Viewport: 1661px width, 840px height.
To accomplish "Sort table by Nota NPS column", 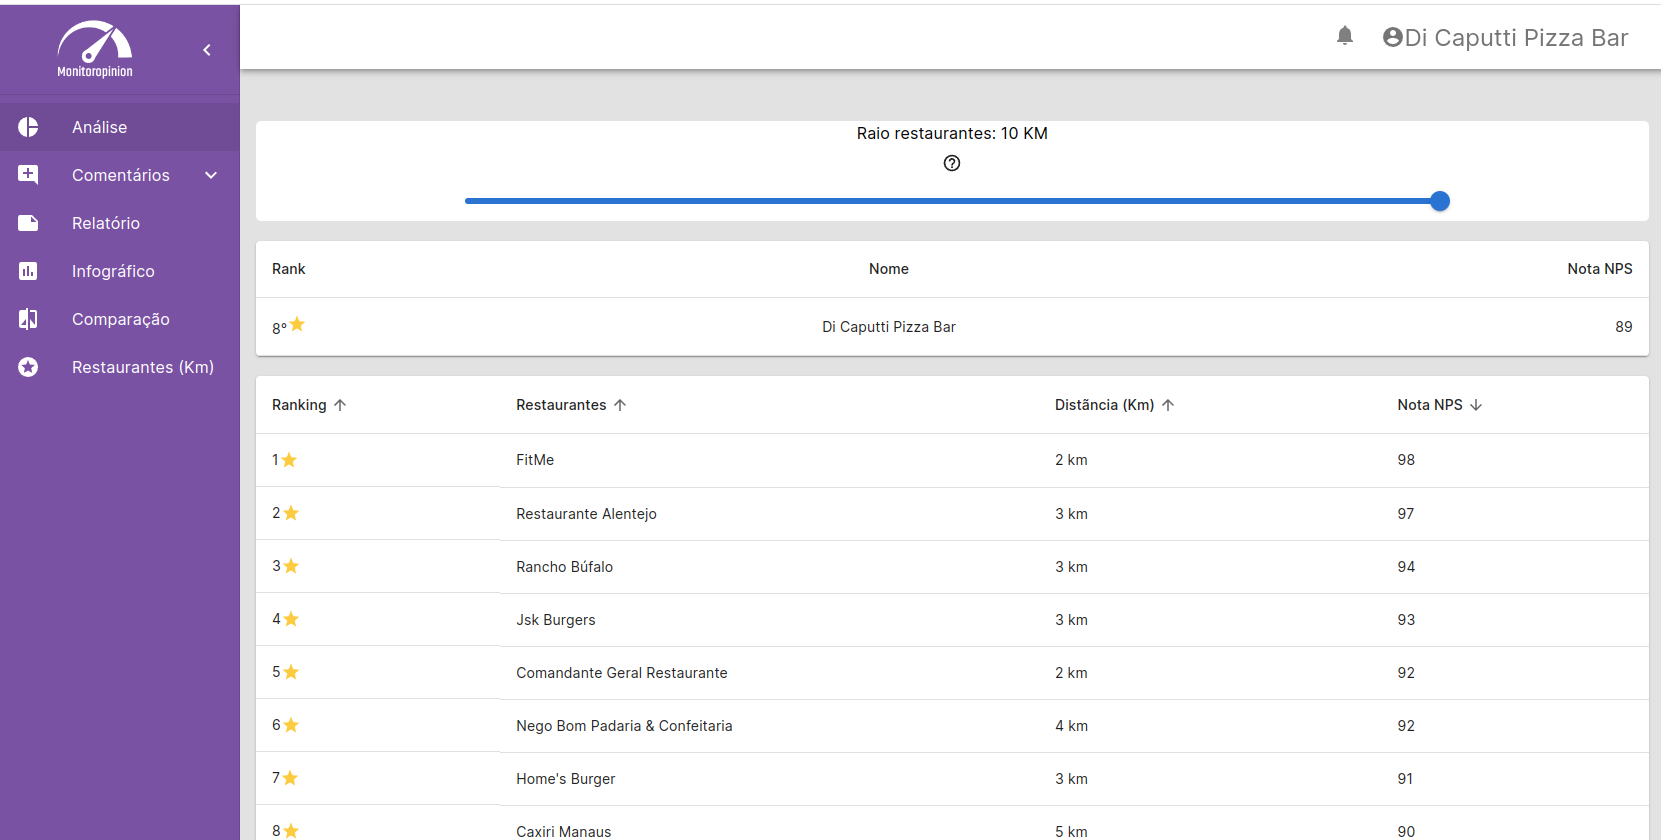I will (1429, 405).
